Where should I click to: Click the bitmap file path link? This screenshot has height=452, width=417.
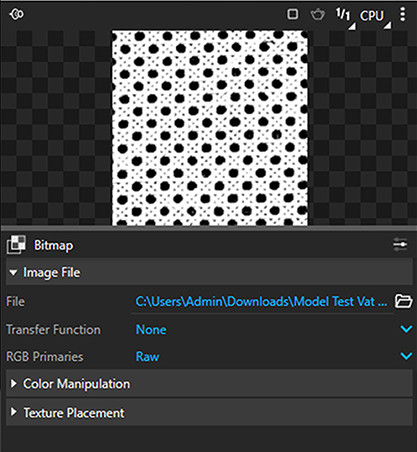pos(261,302)
